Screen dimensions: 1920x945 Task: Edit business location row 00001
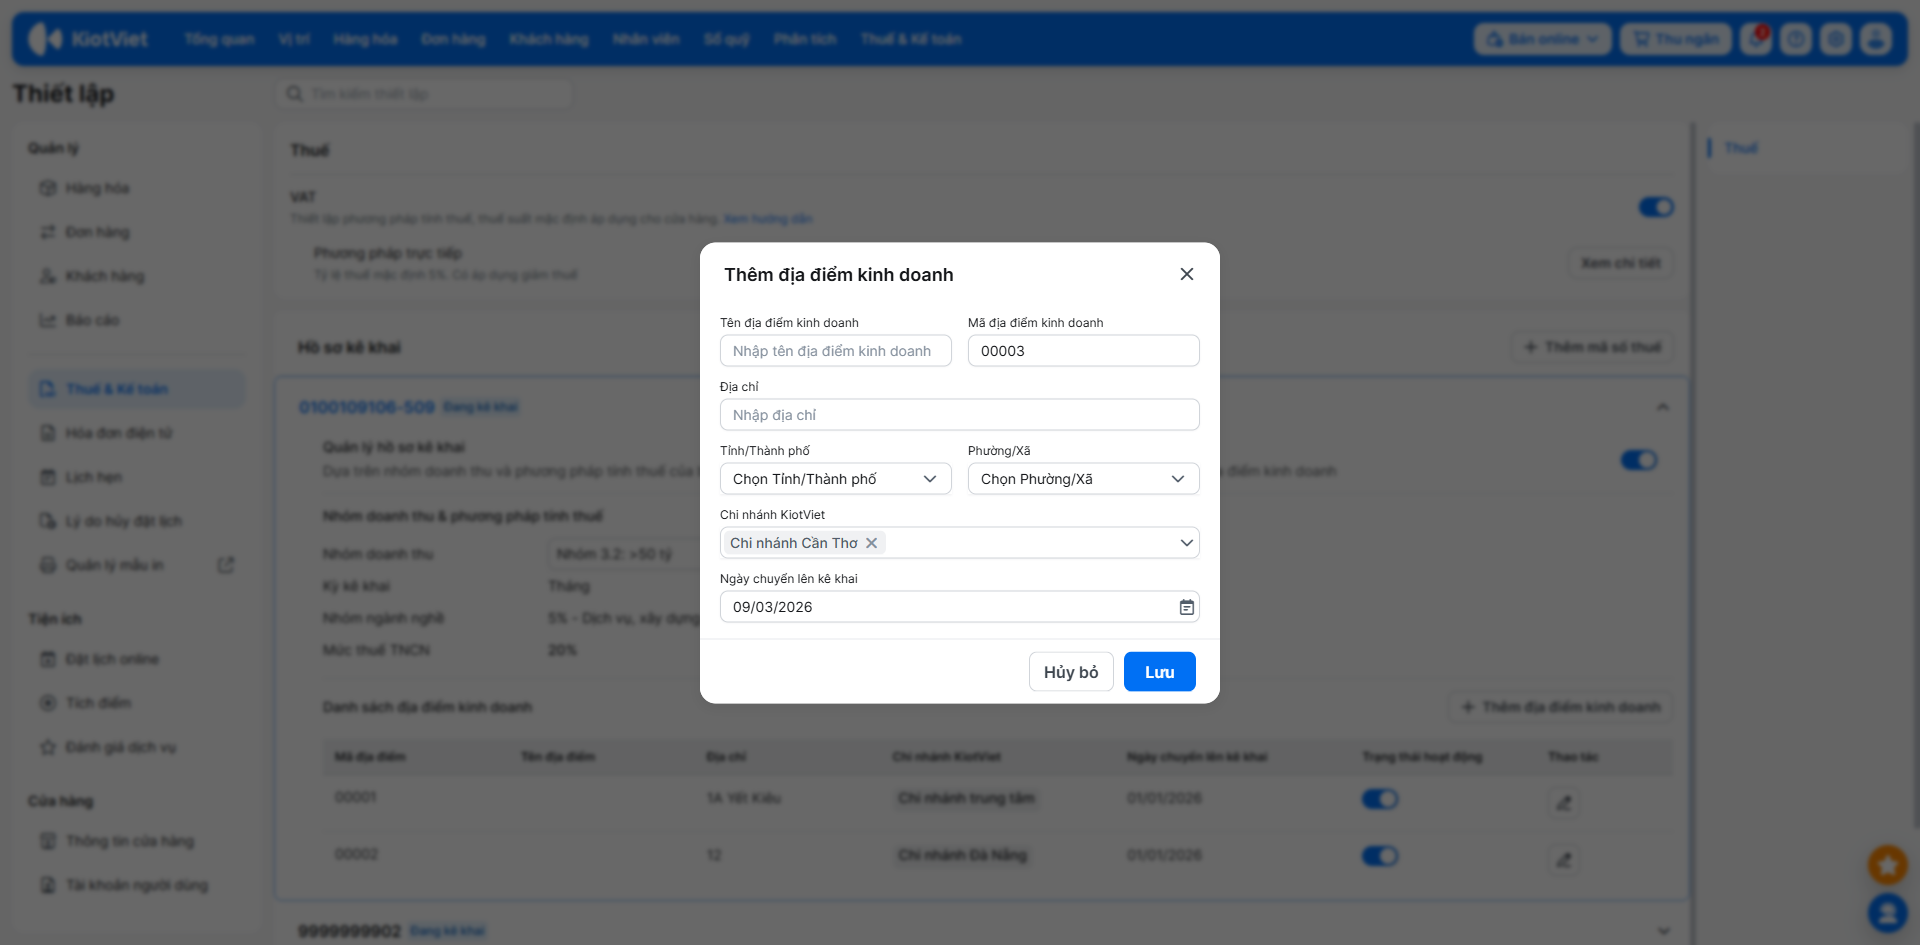(x=1564, y=801)
